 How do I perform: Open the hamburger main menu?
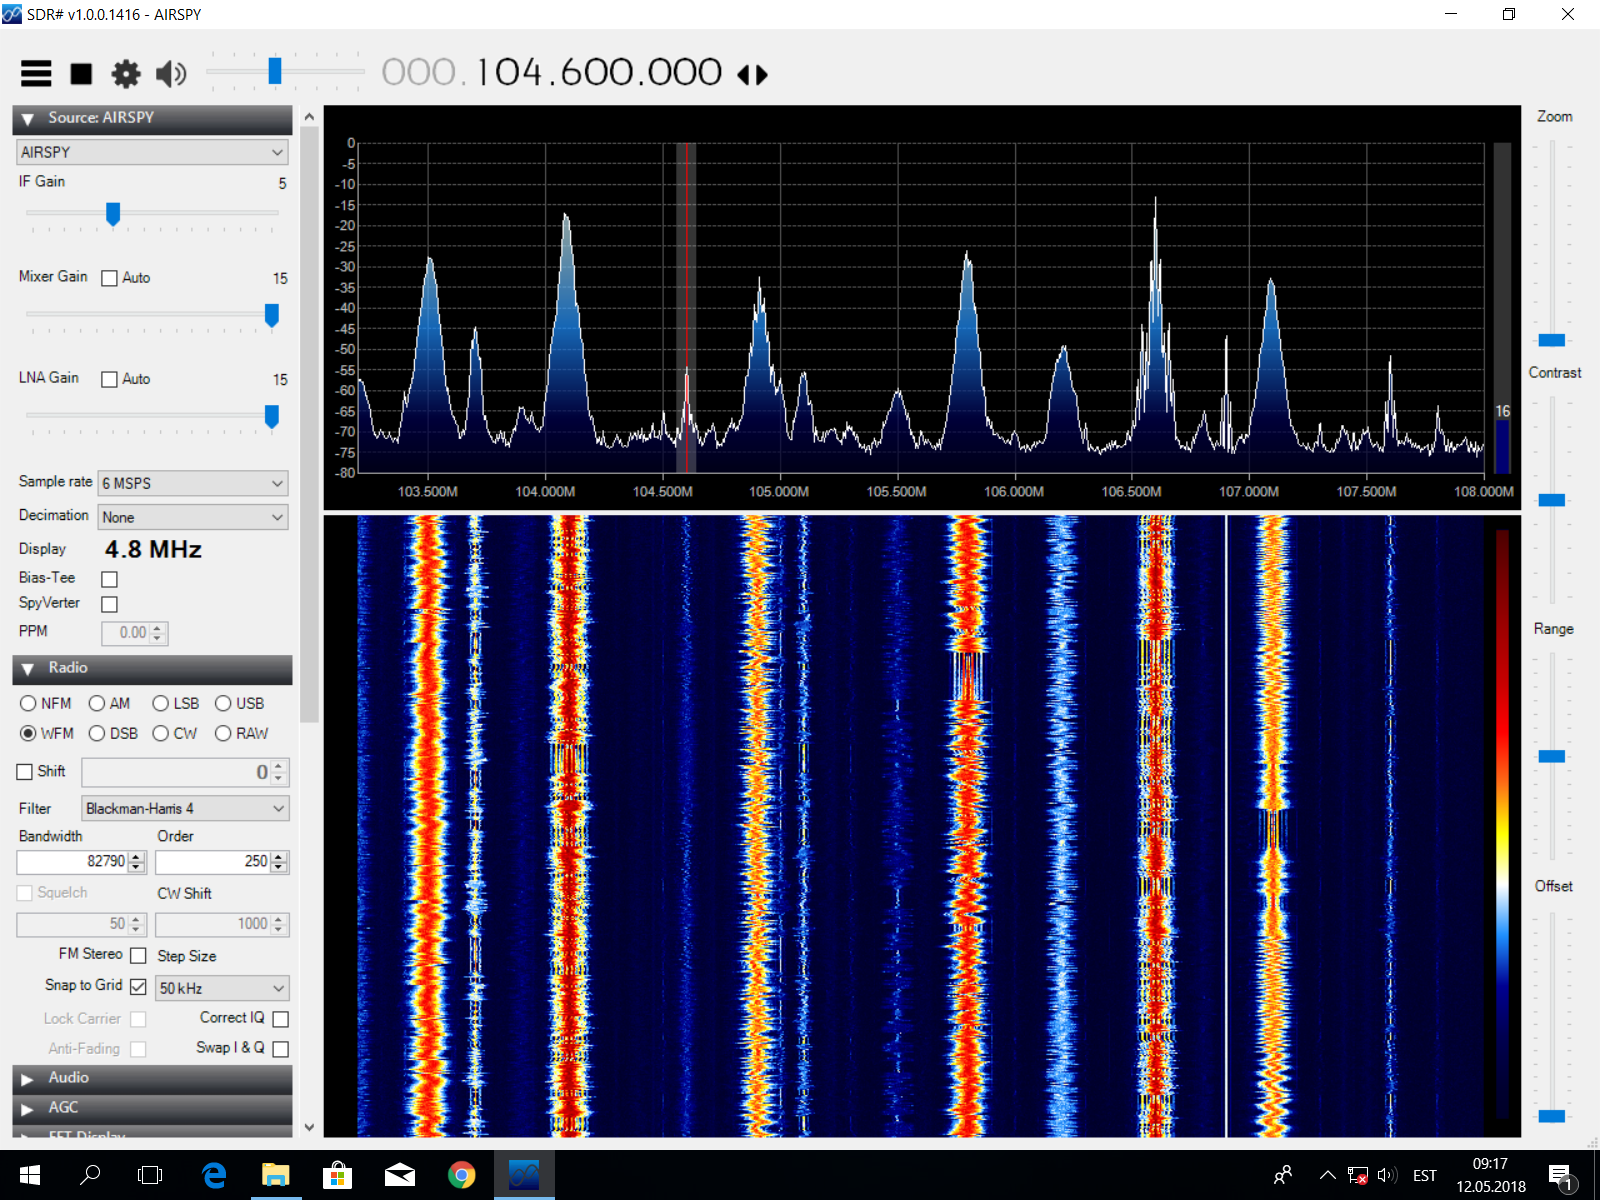point(36,74)
